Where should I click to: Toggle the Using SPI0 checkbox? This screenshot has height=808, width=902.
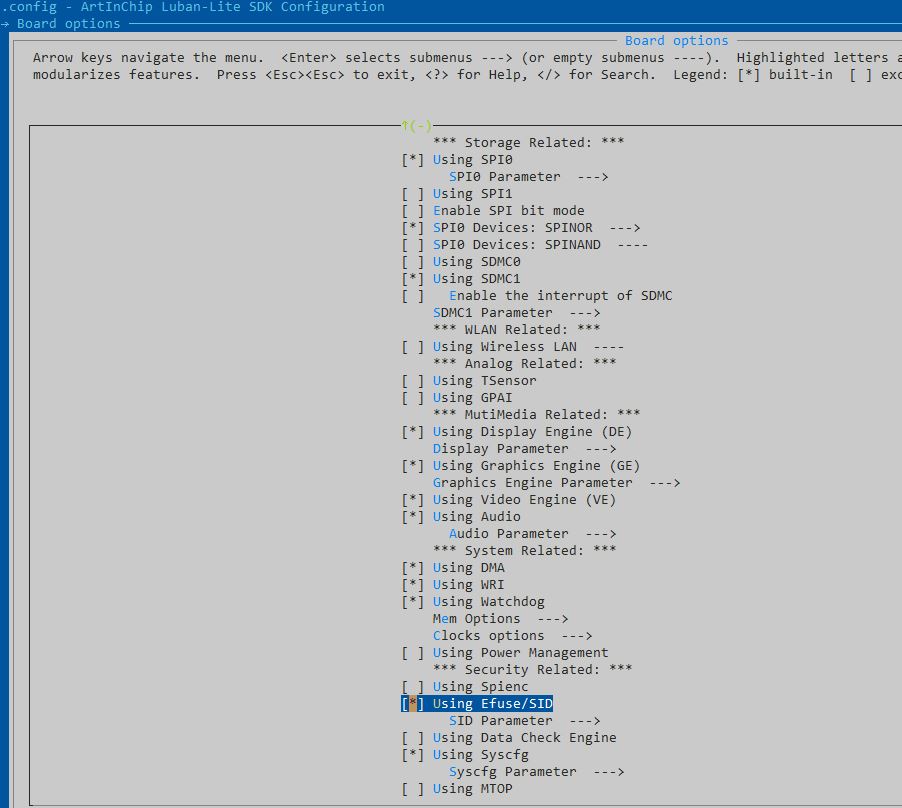pos(412,160)
